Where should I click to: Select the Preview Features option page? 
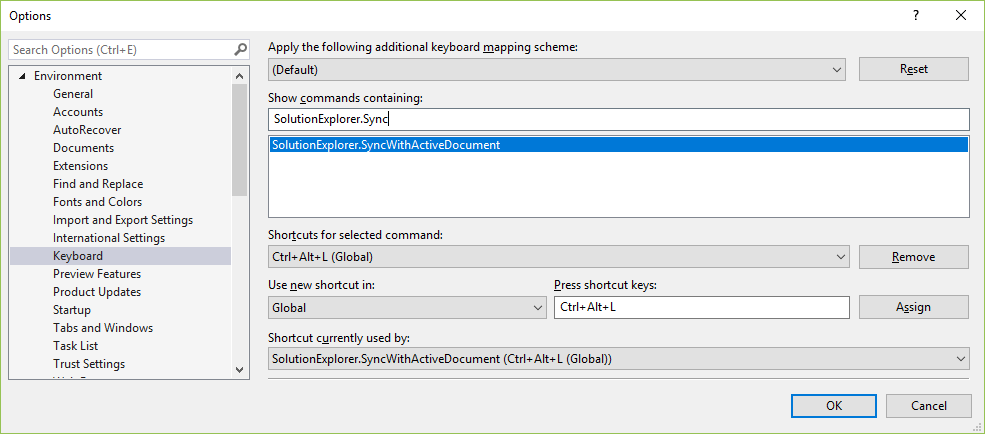point(96,274)
